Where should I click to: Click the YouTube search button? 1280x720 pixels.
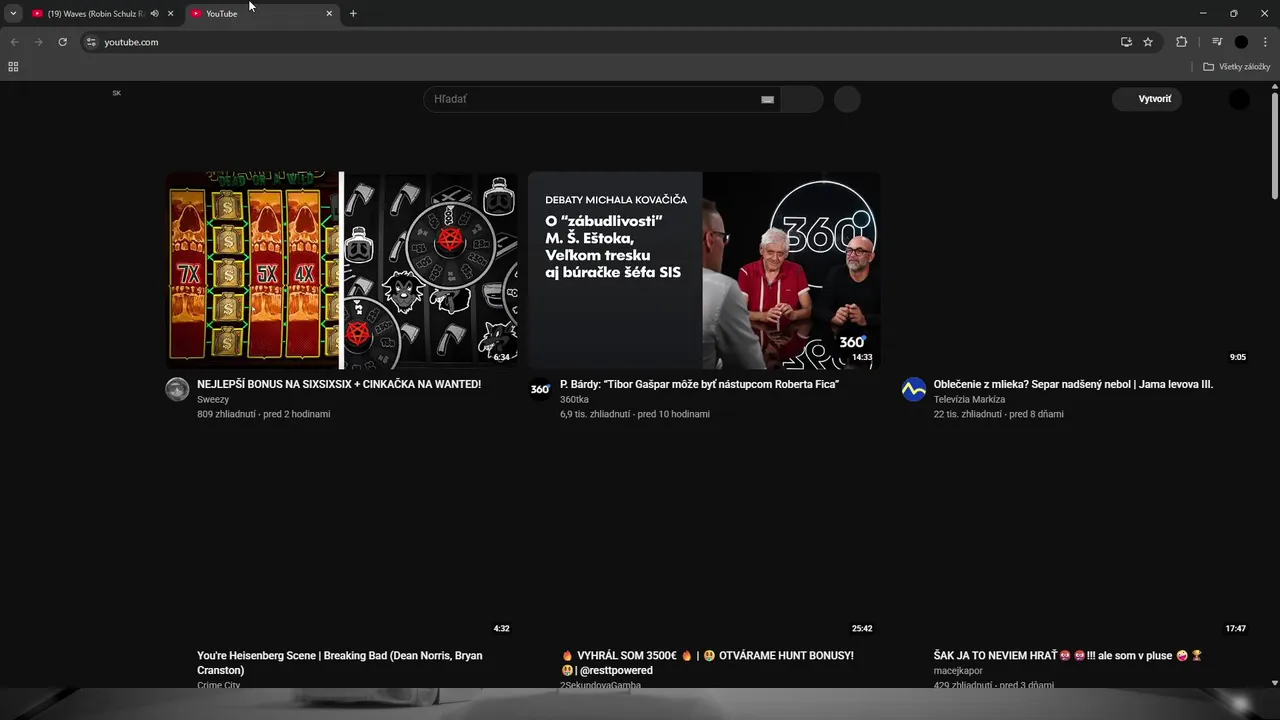[x=802, y=99]
